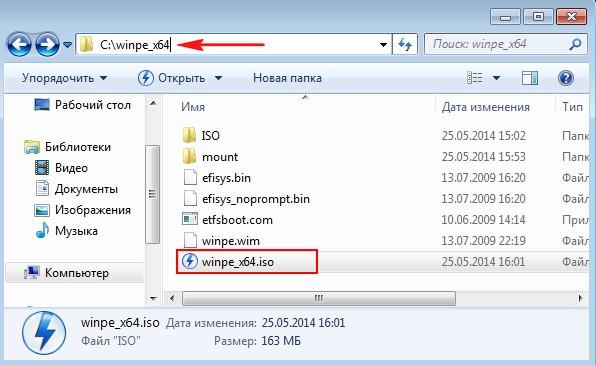Image resolution: width=596 pixels, height=365 pixels.
Task: Open recent locations dropdown beside navigation arrows
Action: [67, 45]
